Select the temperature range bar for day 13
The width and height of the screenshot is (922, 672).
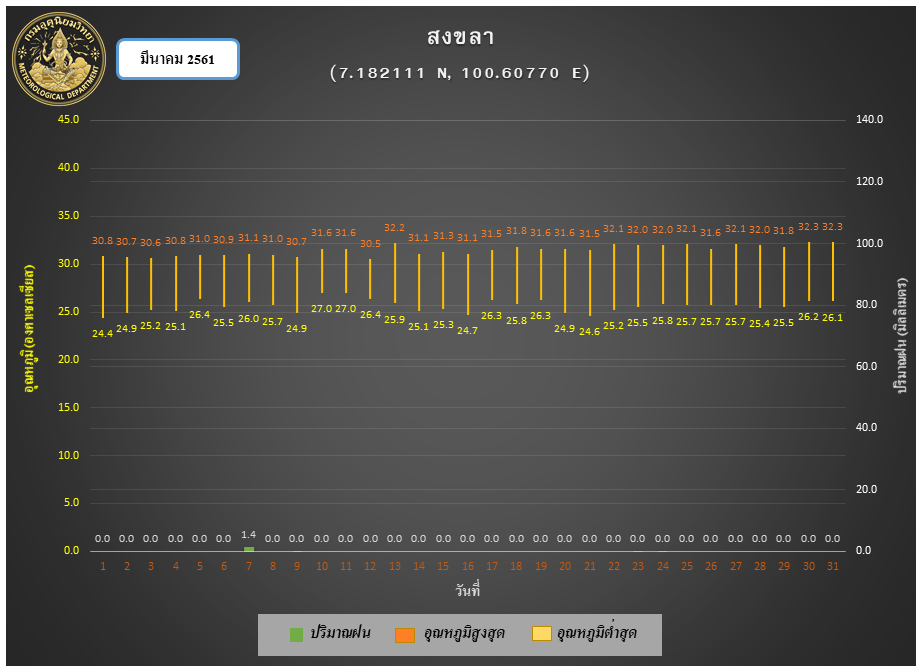coord(395,273)
